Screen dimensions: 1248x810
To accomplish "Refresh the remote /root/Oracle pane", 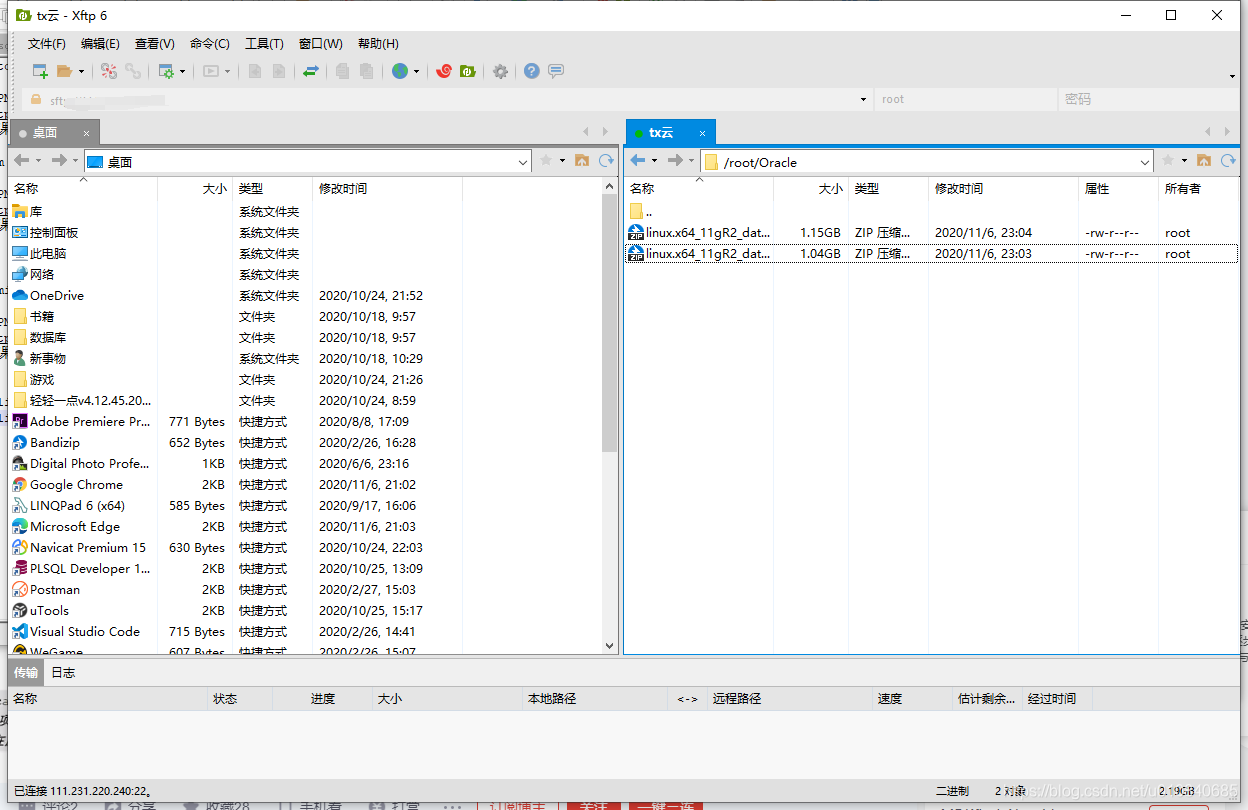I will pos(1228,161).
